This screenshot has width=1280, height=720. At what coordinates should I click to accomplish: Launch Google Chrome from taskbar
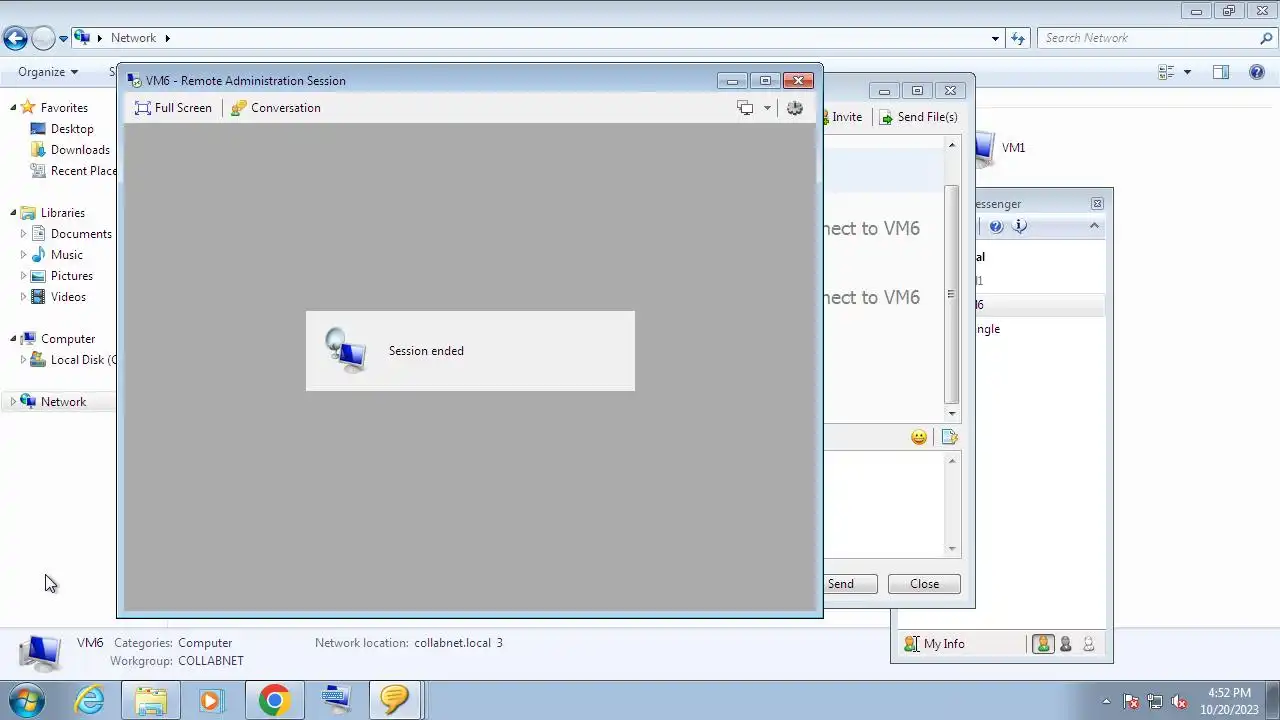274,700
